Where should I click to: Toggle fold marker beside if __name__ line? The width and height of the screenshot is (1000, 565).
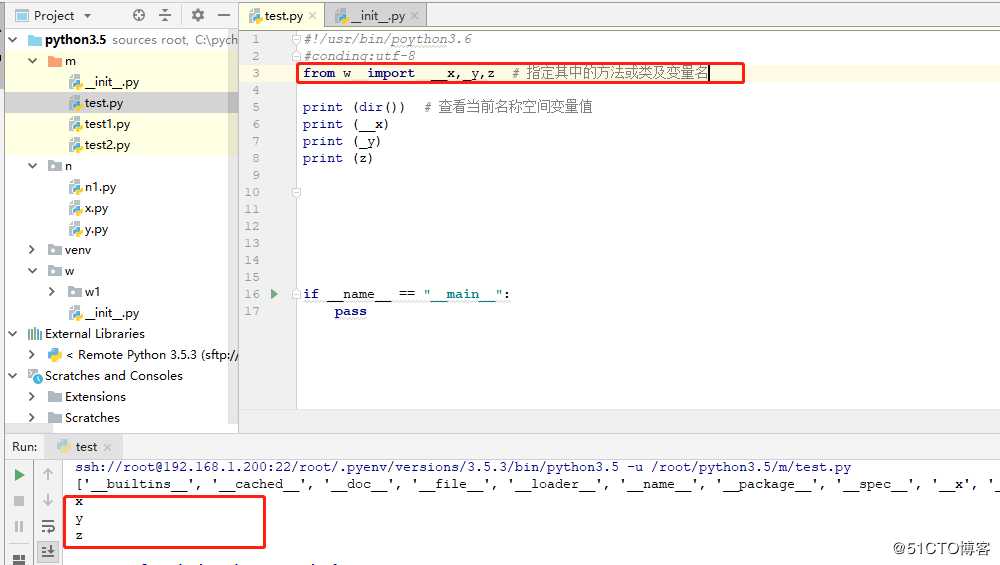pyautogui.click(x=296, y=294)
